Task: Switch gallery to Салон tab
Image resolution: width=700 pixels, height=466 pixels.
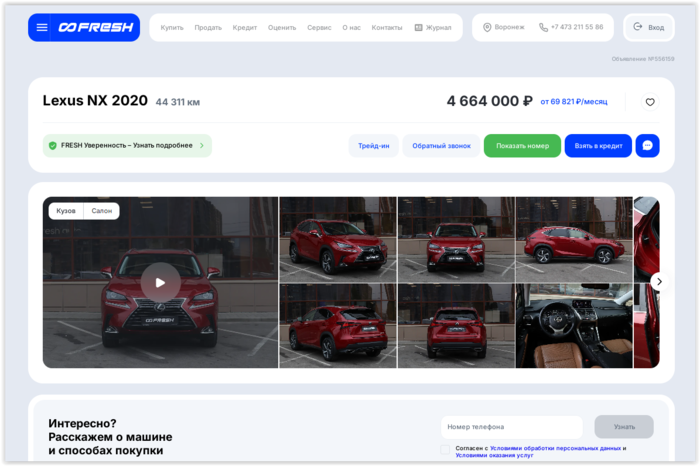Action: point(102,211)
